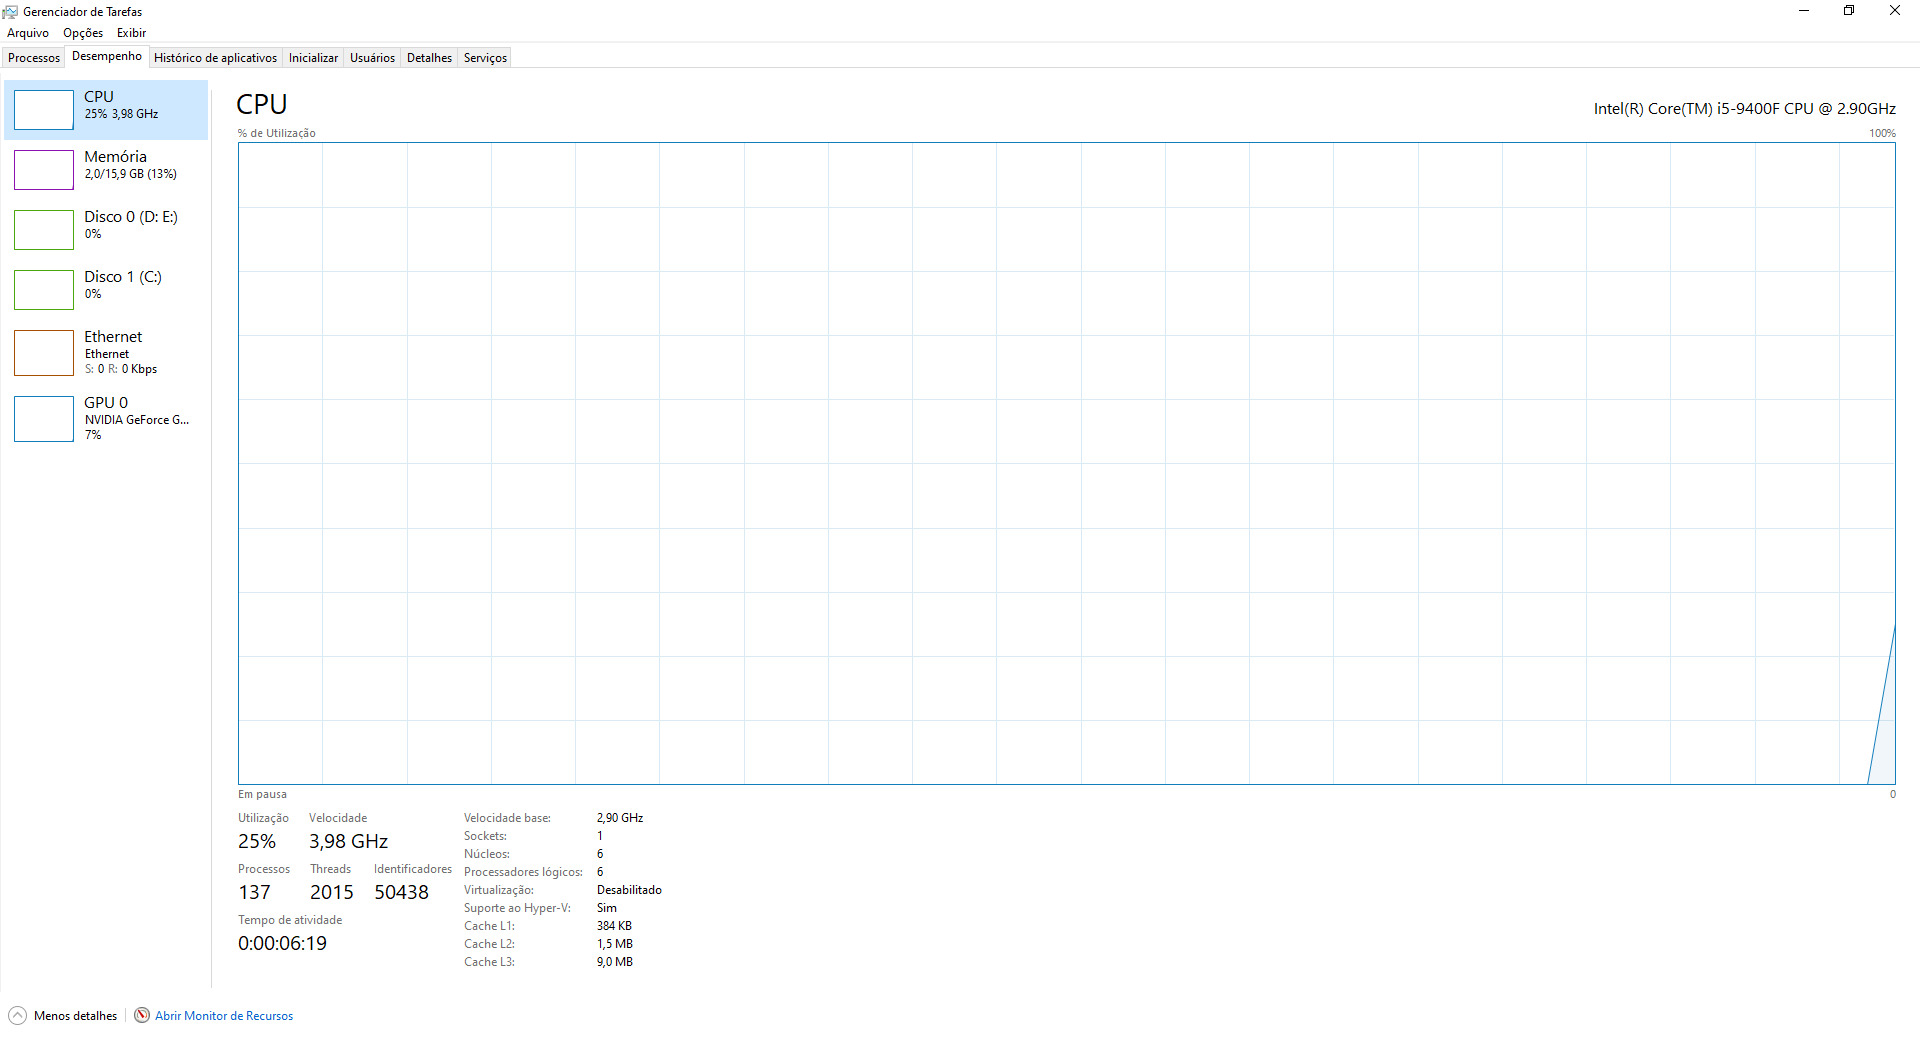The width and height of the screenshot is (1920, 1038).
Task: Go to the Usuários tab
Action: pos(372,58)
